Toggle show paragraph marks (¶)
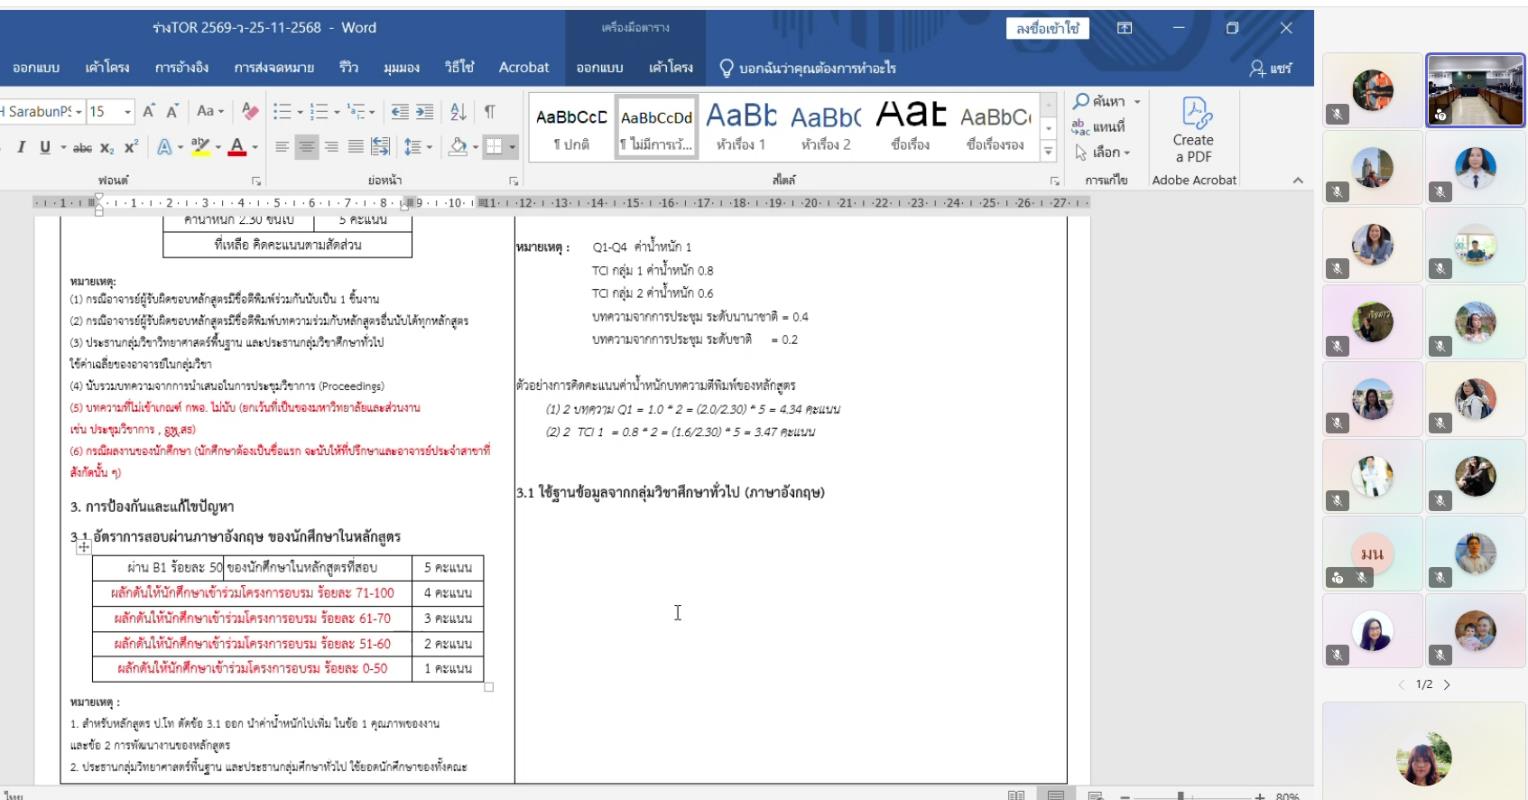The image size is (1528, 800). [489, 112]
